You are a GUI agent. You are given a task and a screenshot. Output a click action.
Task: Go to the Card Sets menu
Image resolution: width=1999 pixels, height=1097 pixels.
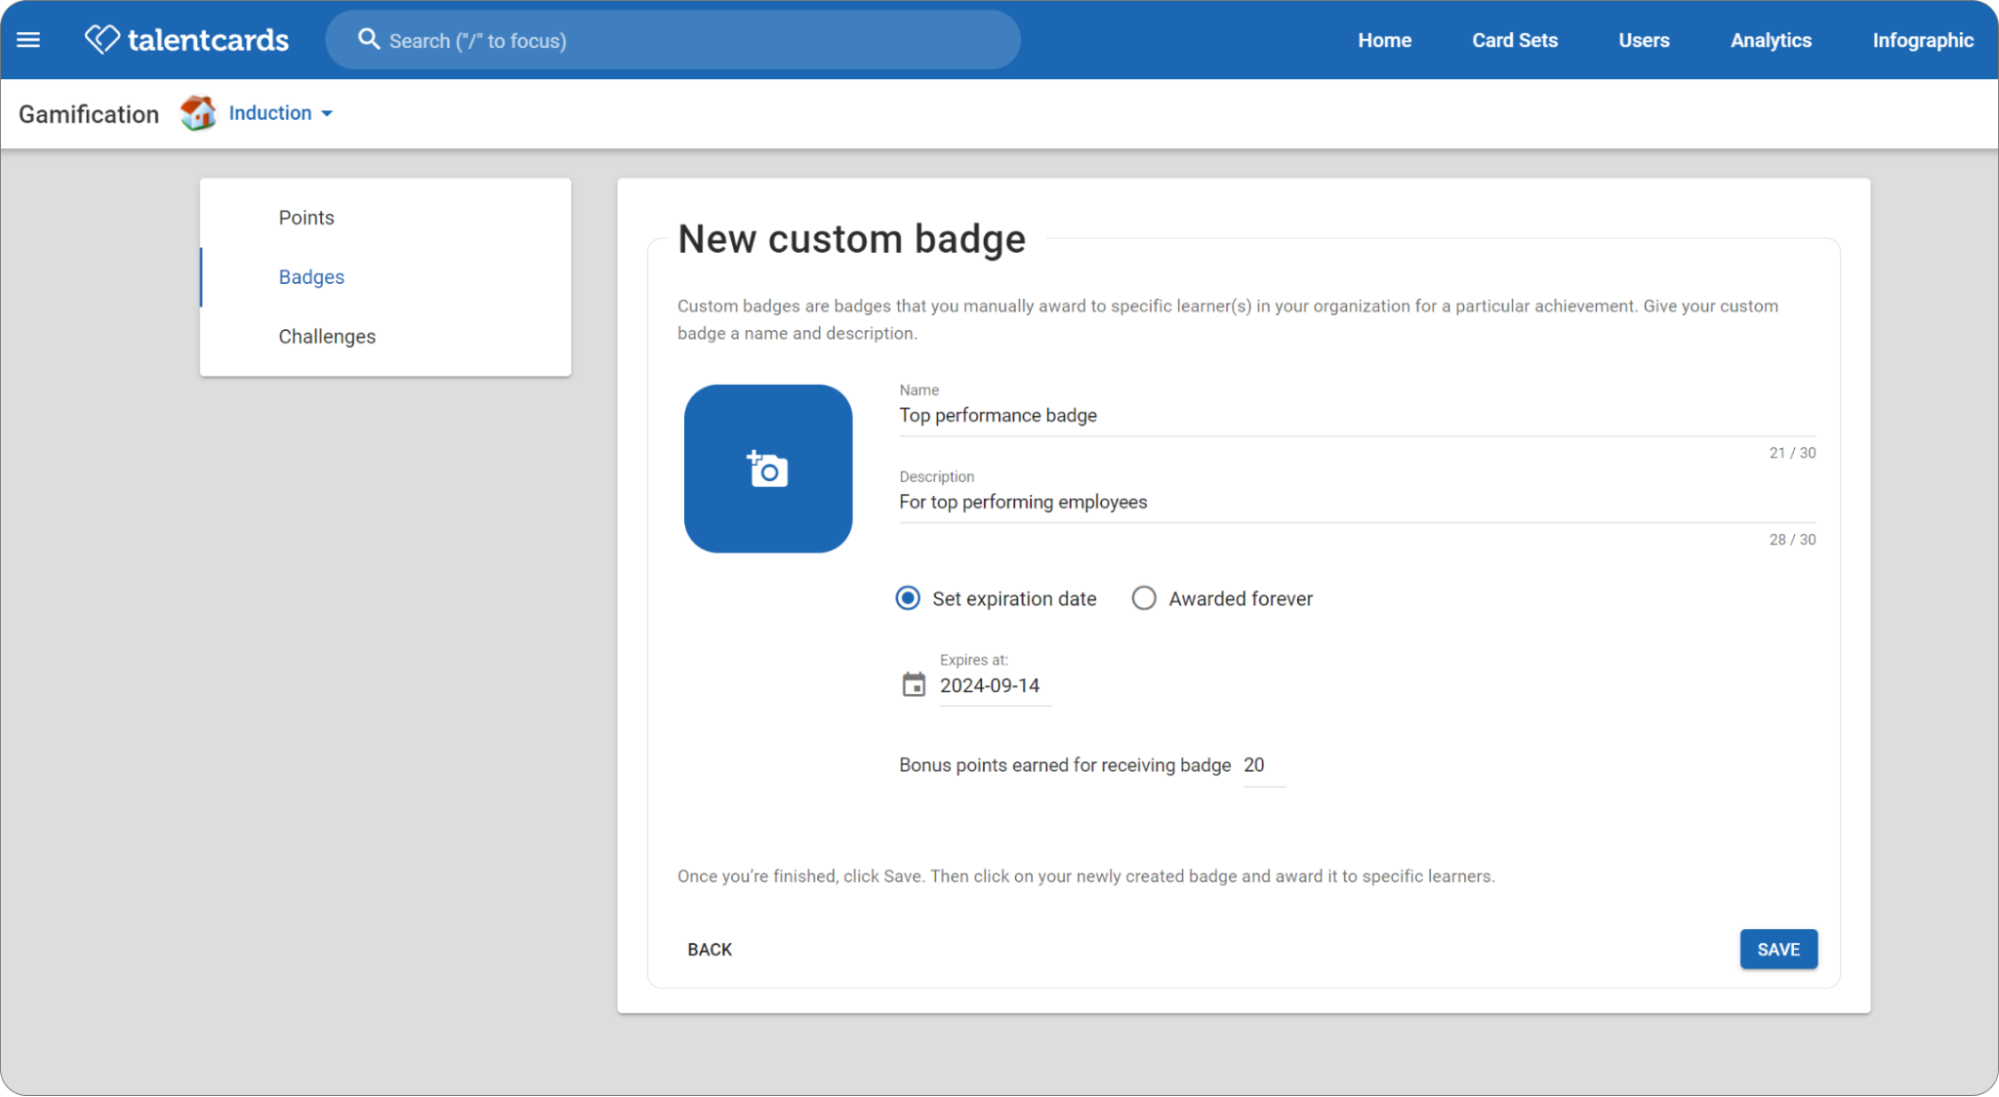pyautogui.click(x=1514, y=40)
